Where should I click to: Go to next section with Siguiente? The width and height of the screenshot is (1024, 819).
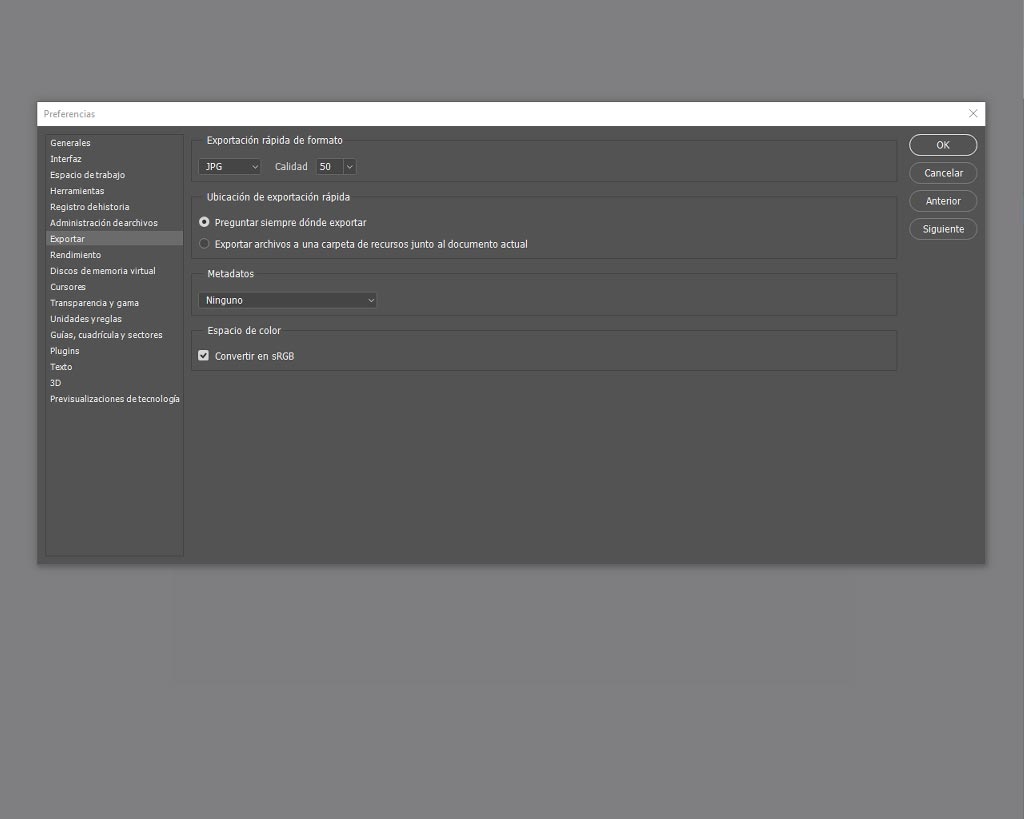click(x=943, y=229)
